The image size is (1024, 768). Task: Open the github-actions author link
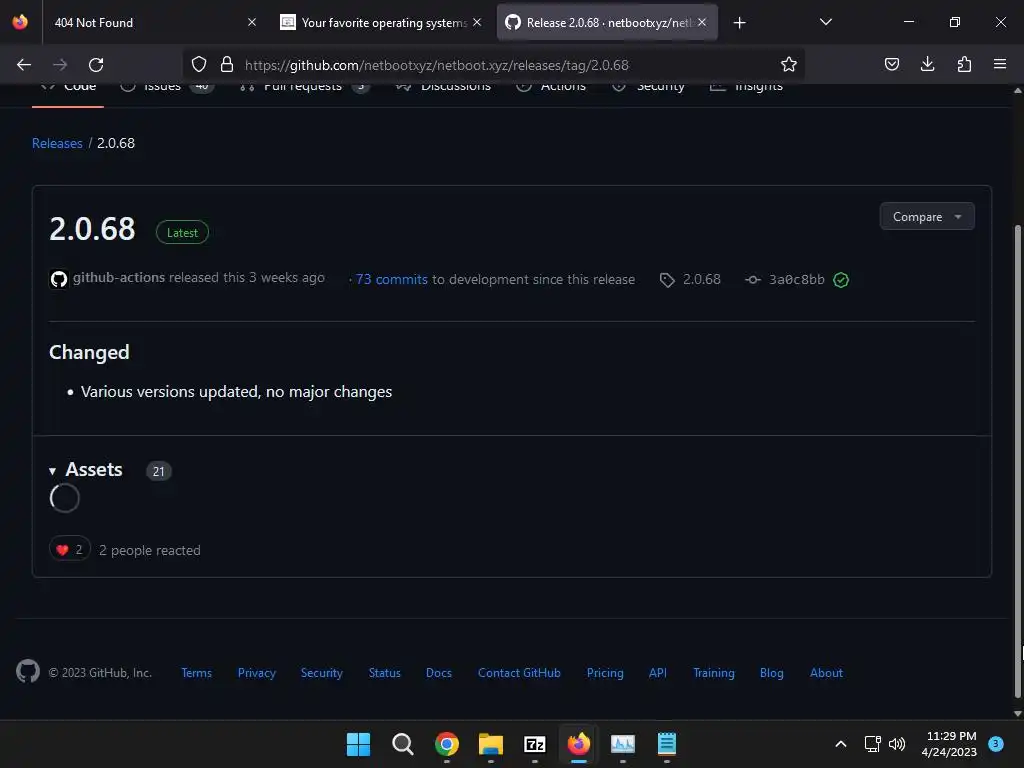(119, 278)
